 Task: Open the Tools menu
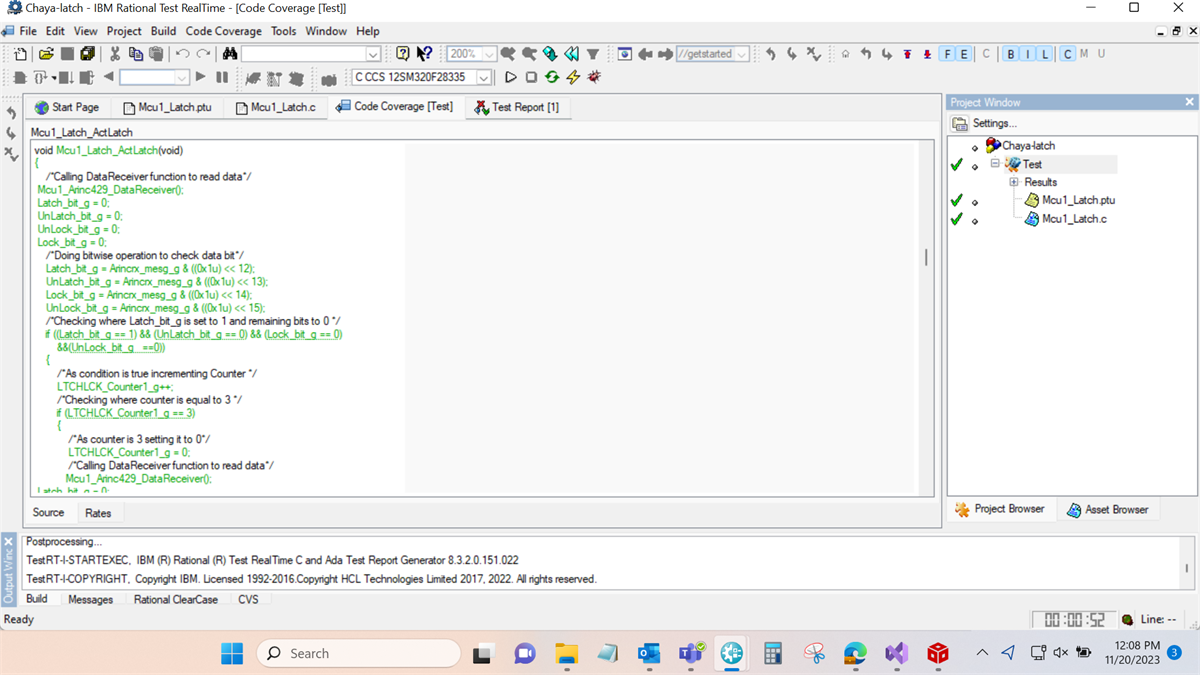284,31
